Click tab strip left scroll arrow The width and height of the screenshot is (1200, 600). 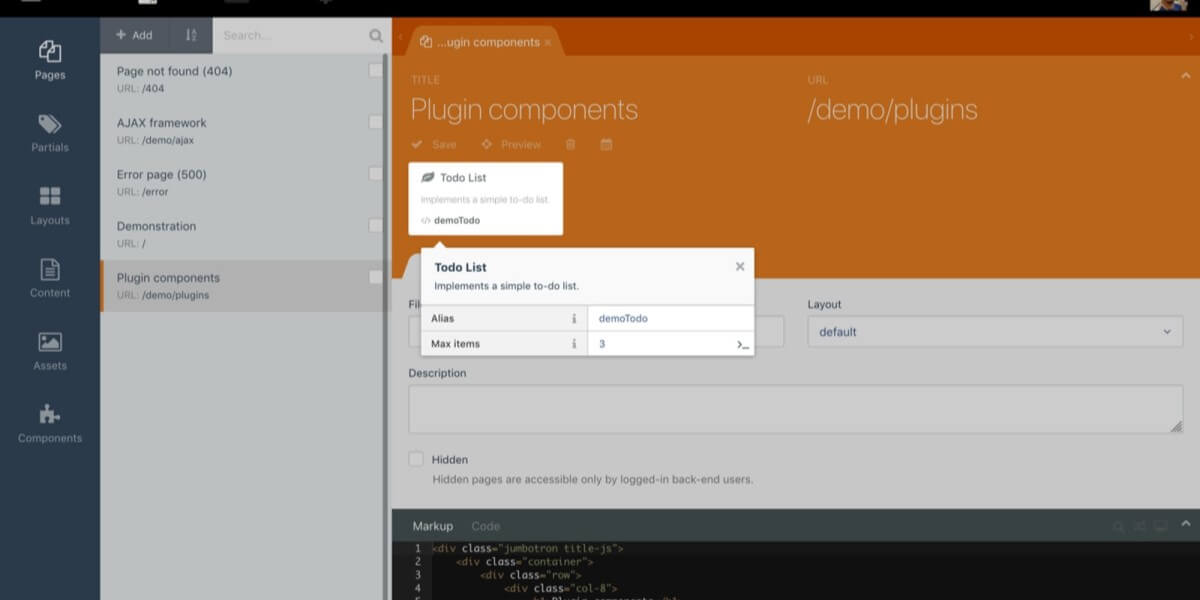pos(400,37)
